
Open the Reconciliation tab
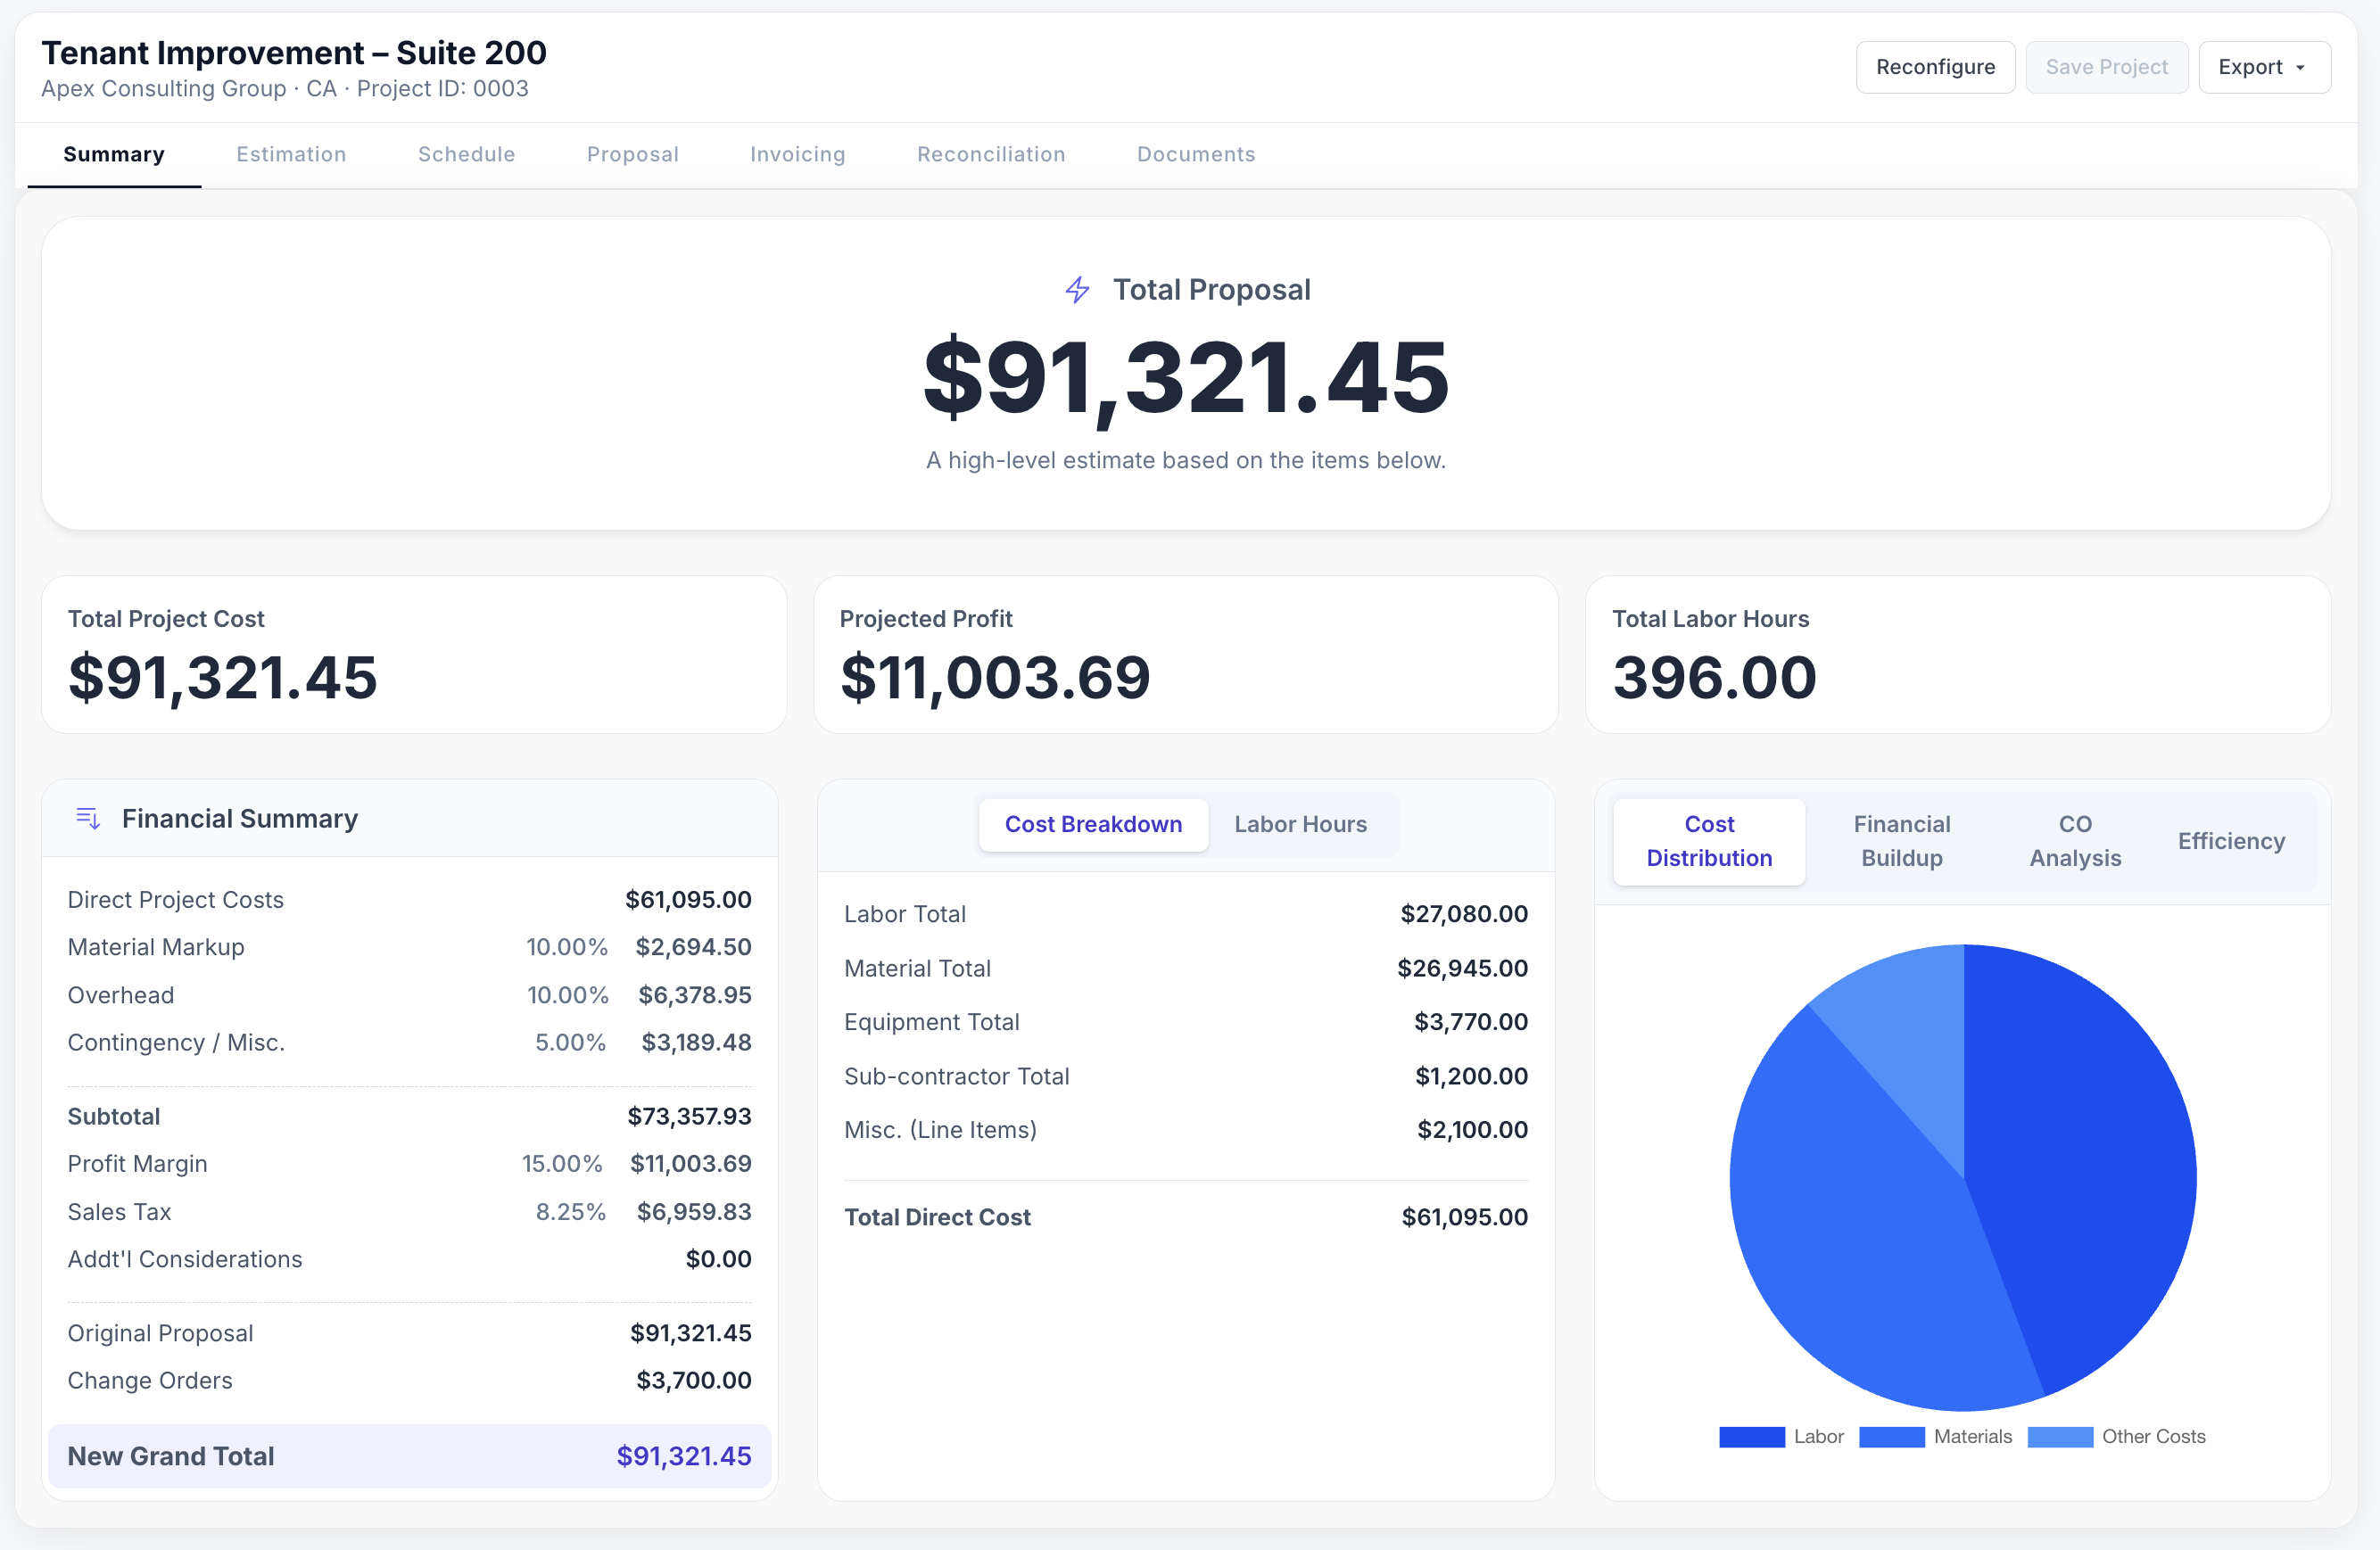click(991, 154)
